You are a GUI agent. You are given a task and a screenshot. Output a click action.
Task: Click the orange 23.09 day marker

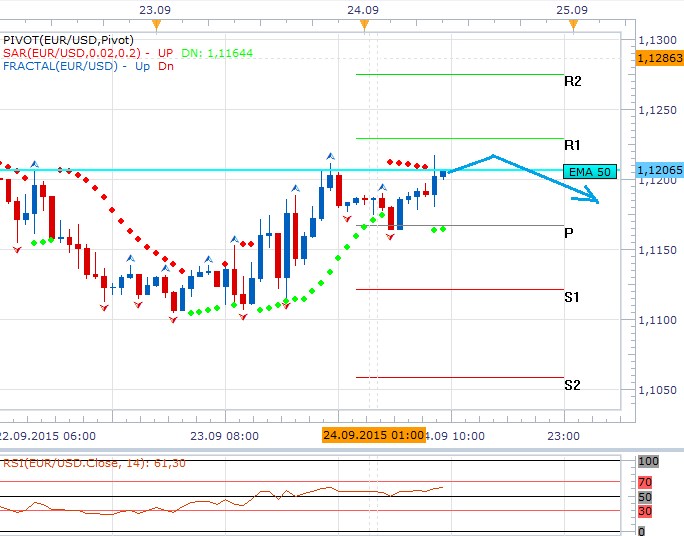coord(153,22)
